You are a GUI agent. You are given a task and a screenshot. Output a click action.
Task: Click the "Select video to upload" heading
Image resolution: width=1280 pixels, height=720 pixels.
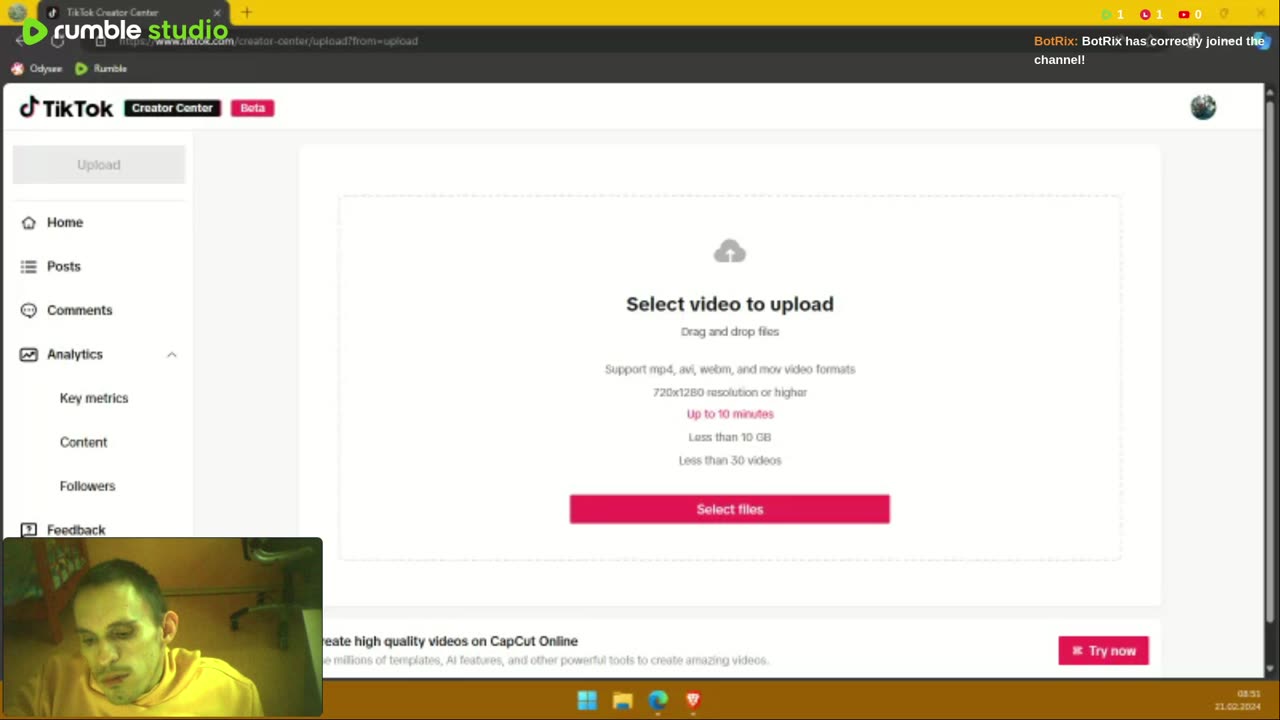click(x=730, y=304)
